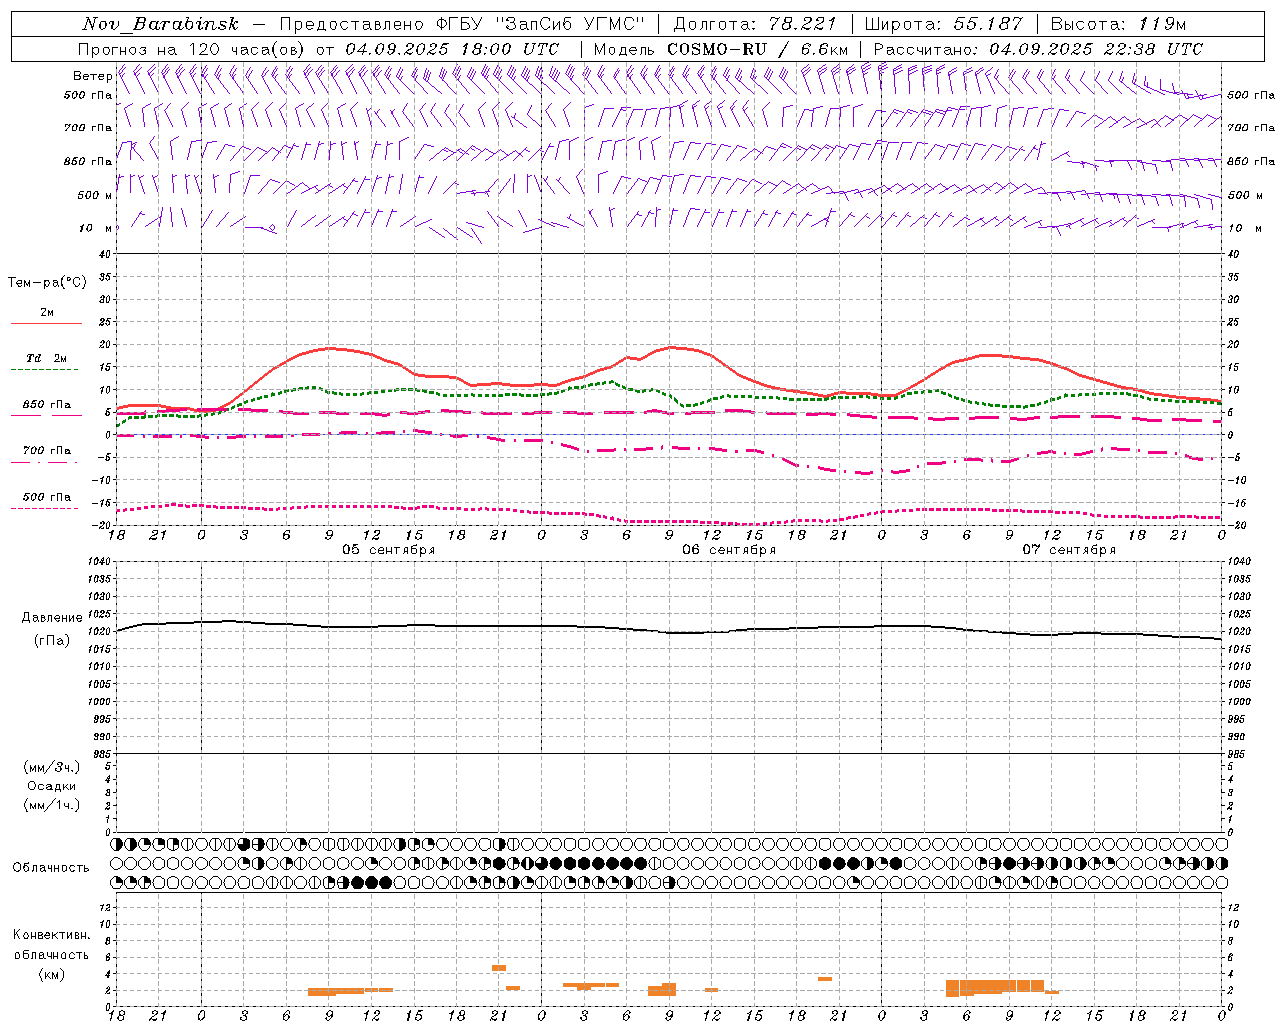This screenshot has height=1024, width=1280.
Task: Click the (мм/1ч.) precipitation unit label
Action: (52, 805)
